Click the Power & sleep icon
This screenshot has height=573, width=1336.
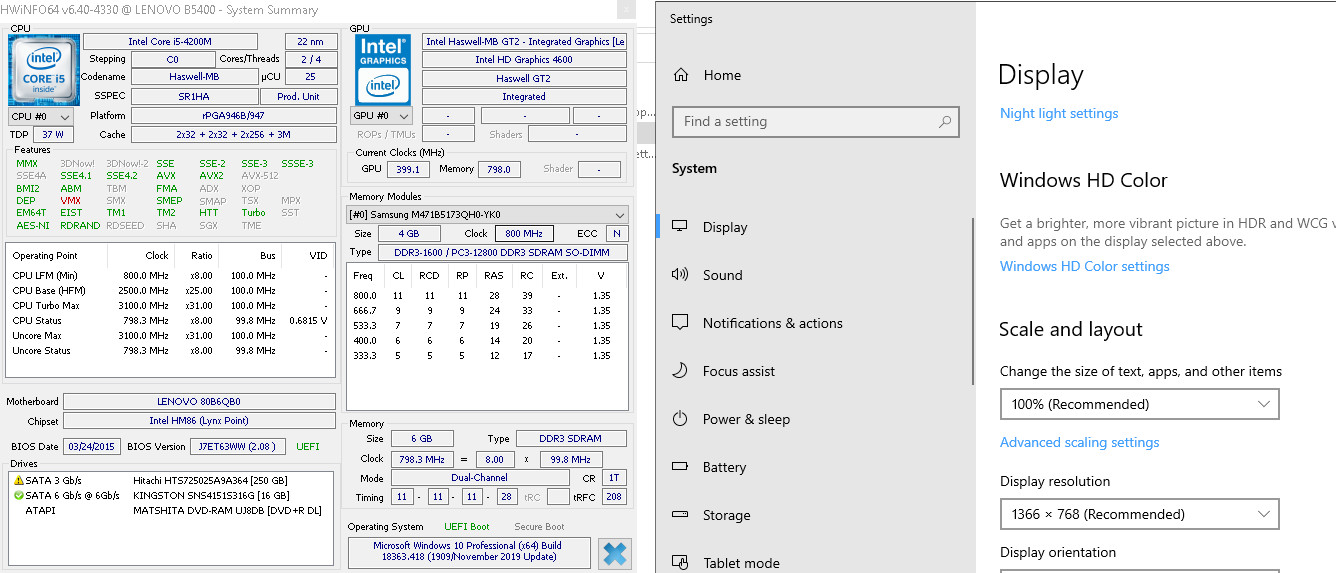point(681,419)
